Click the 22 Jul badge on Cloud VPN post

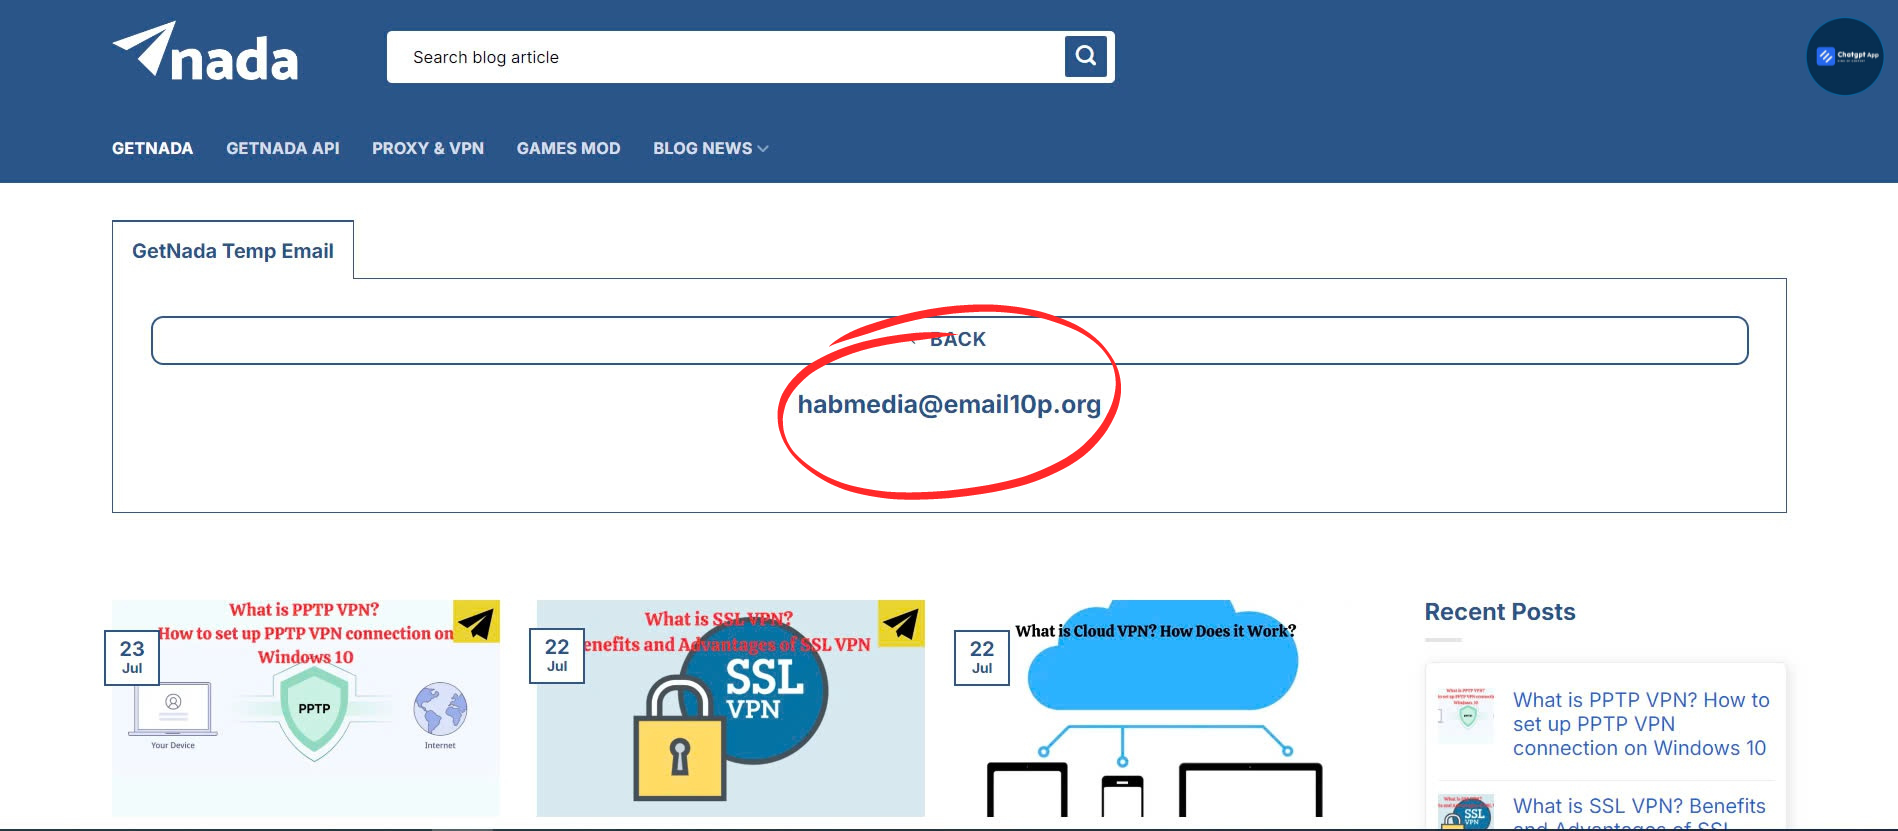(982, 657)
